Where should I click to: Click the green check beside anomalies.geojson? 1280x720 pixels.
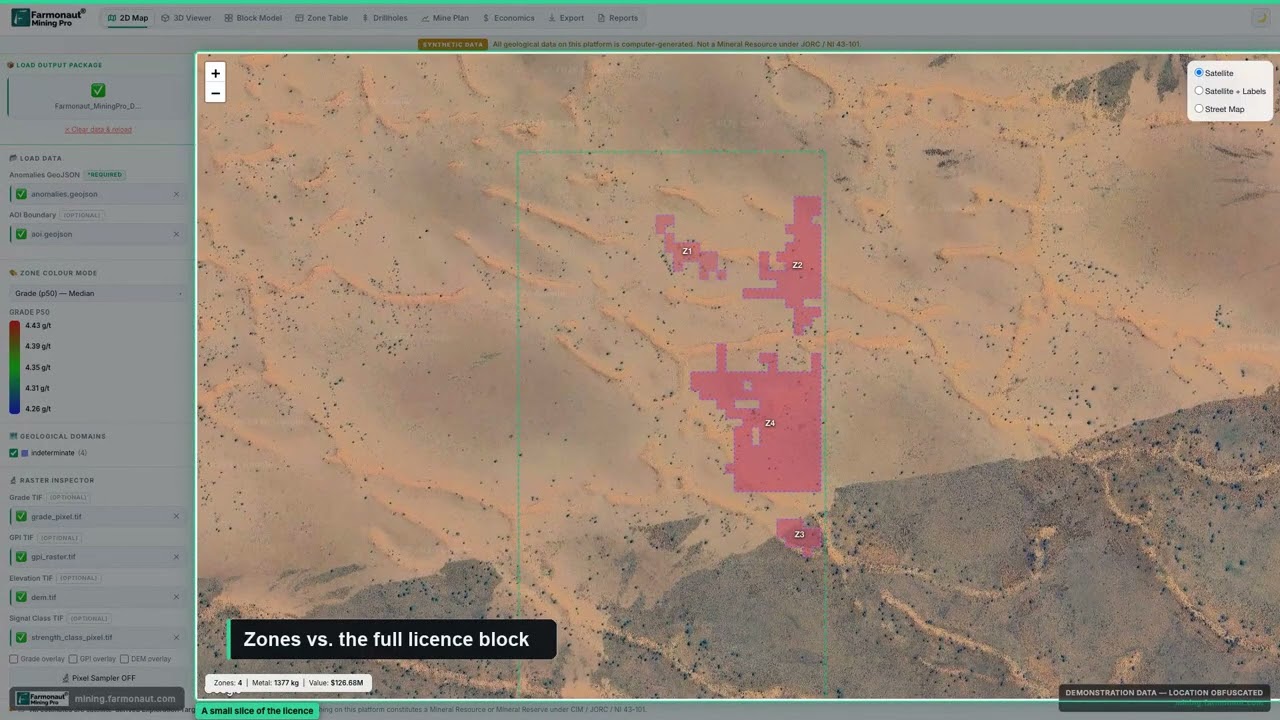pos(21,194)
